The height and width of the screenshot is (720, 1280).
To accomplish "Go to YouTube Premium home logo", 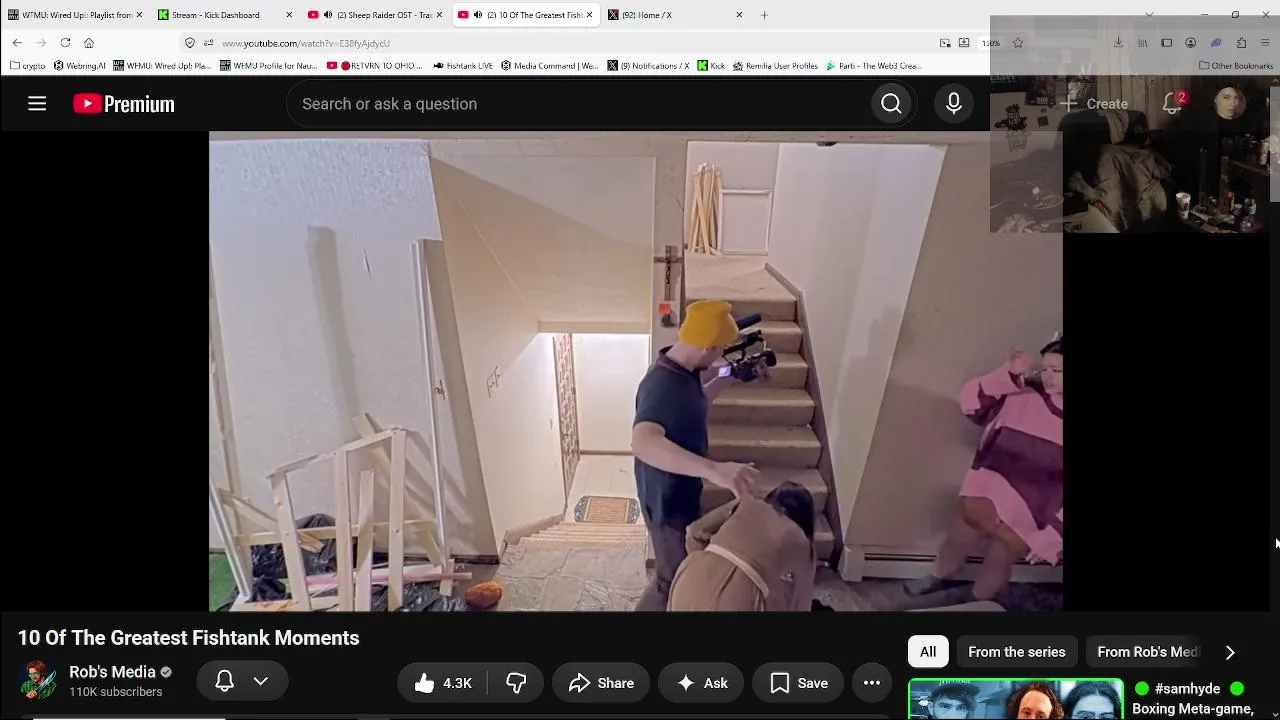I will (124, 104).
